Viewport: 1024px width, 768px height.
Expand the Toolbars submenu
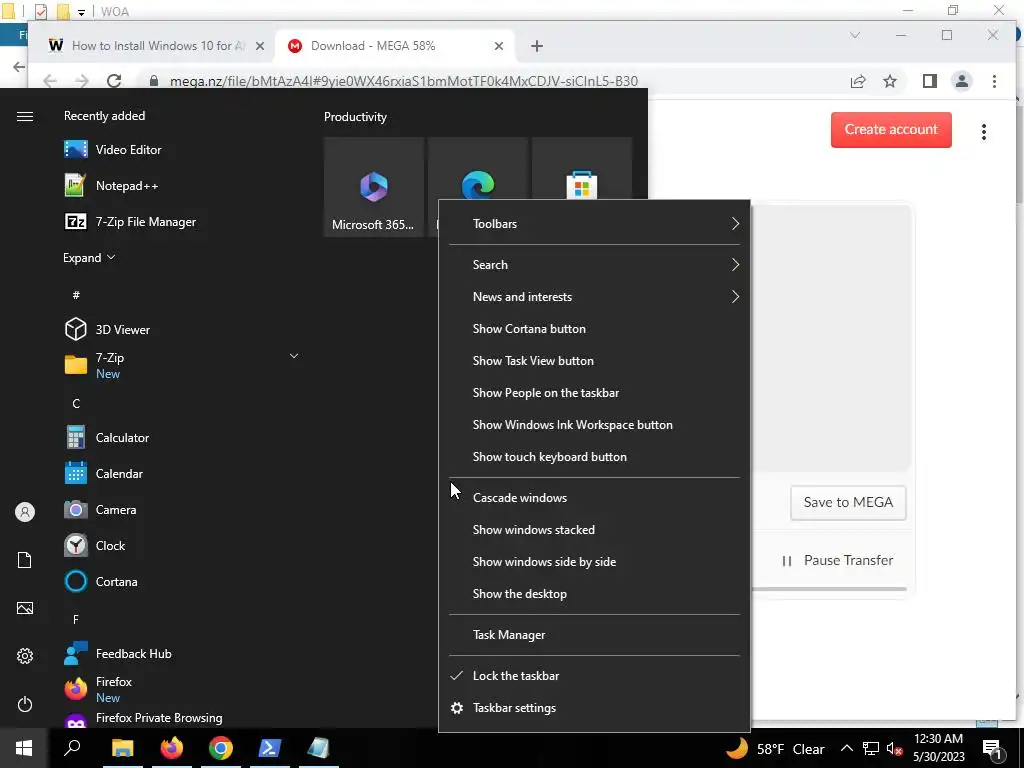coord(594,224)
